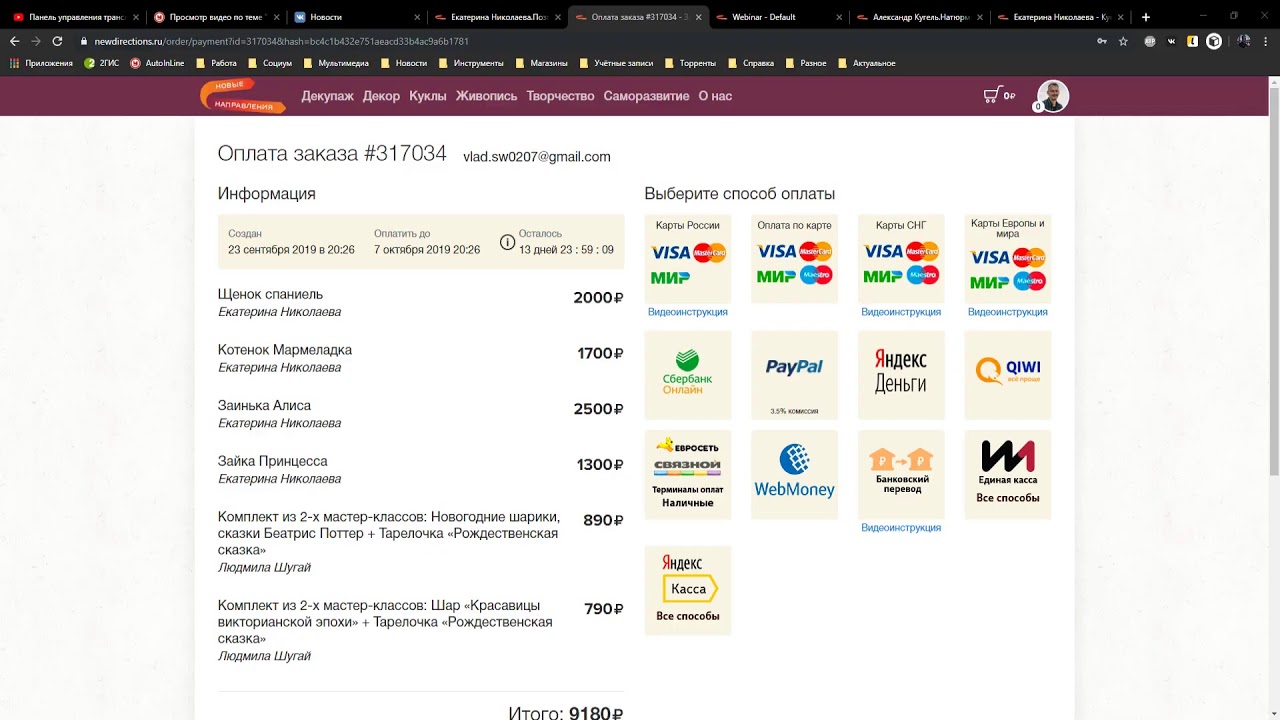Open Видеоинструкция link under Банковский перевод
The image size is (1280, 720).
pyautogui.click(x=901, y=528)
